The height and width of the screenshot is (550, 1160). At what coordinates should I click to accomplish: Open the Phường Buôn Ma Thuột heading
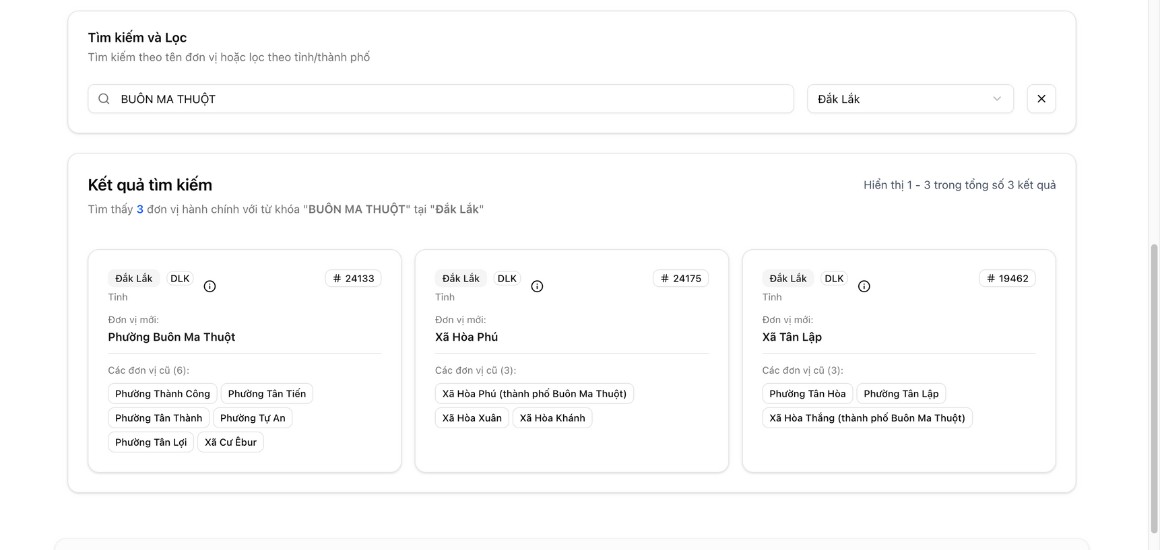[171, 337]
